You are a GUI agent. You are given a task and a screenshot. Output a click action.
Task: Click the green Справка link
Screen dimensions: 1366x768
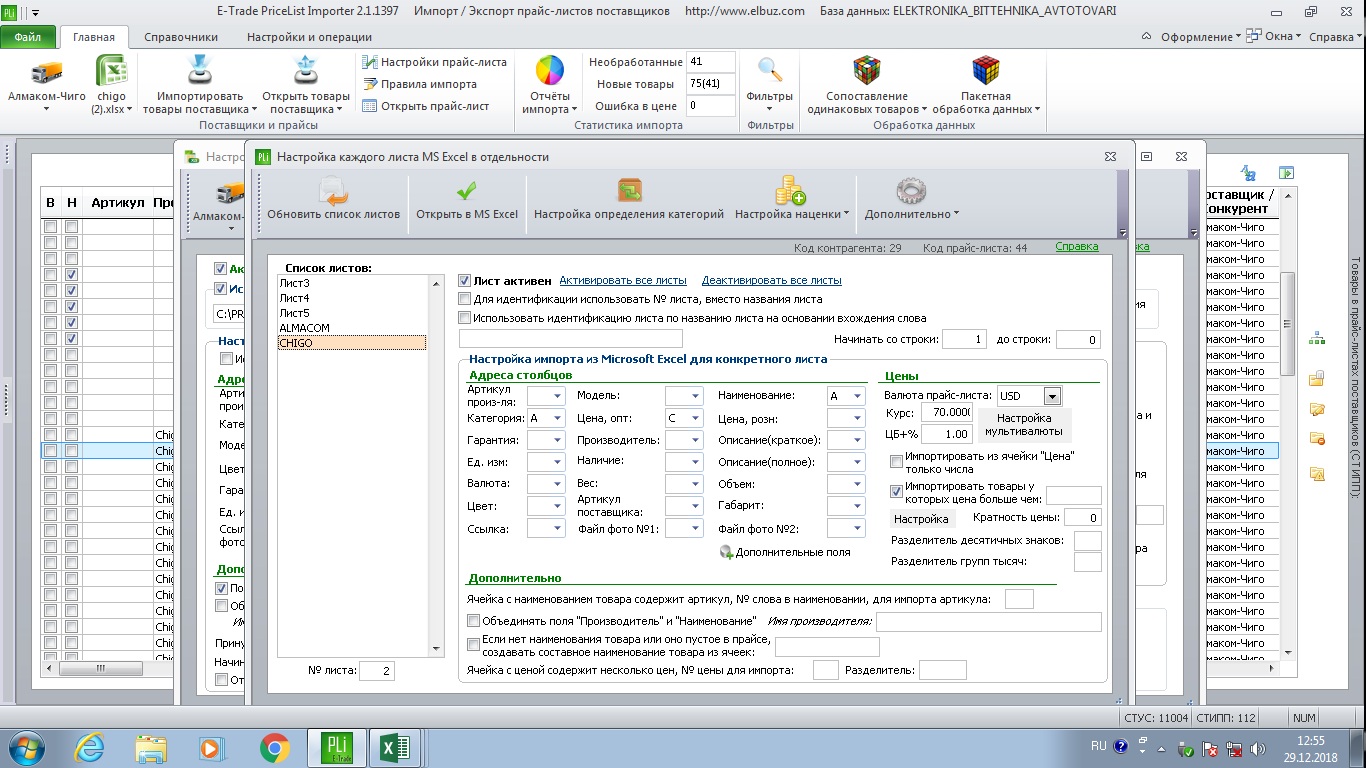(1076, 246)
